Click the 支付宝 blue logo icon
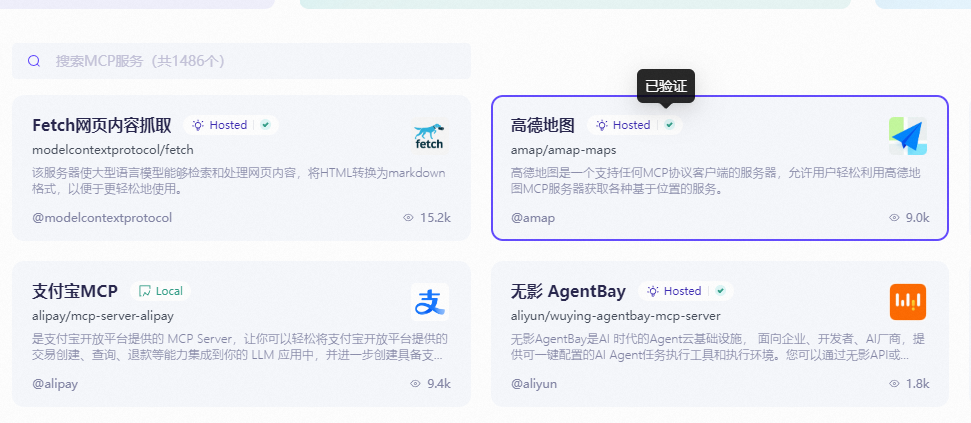This screenshot has width=971, height=423. [430, 302]
